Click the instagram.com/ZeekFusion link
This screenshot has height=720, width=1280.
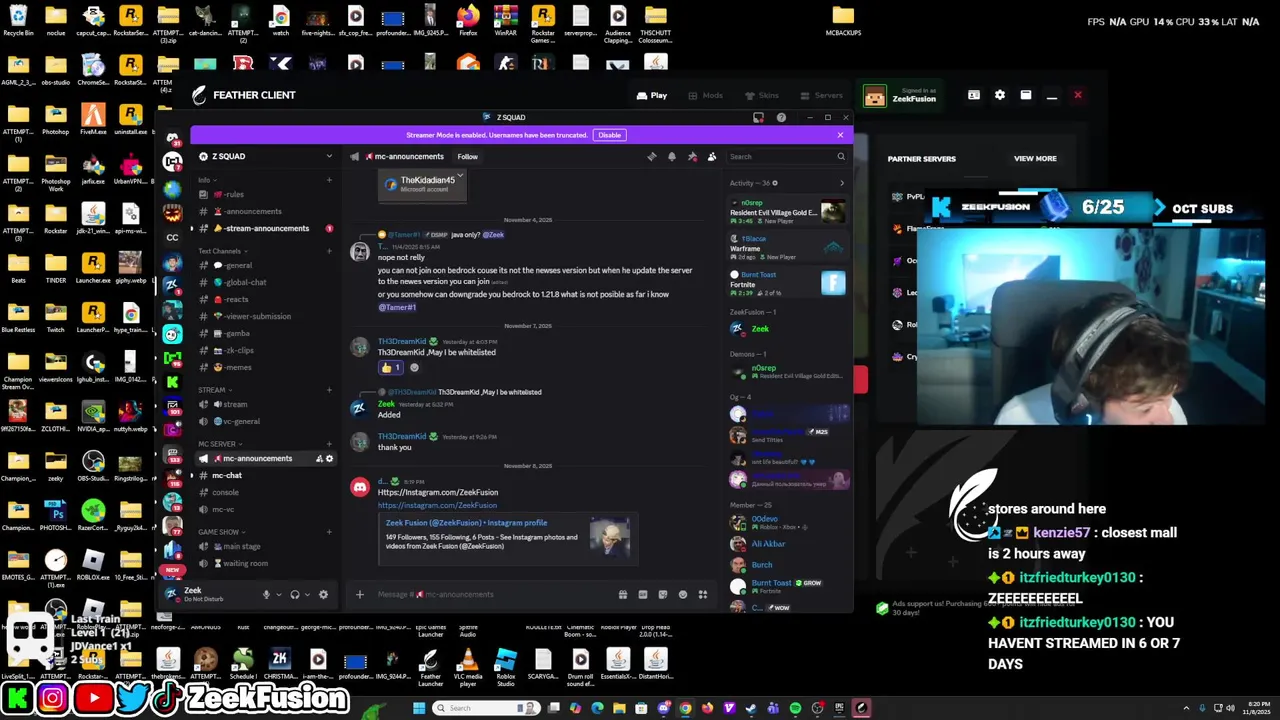click(x=437, y=506)
